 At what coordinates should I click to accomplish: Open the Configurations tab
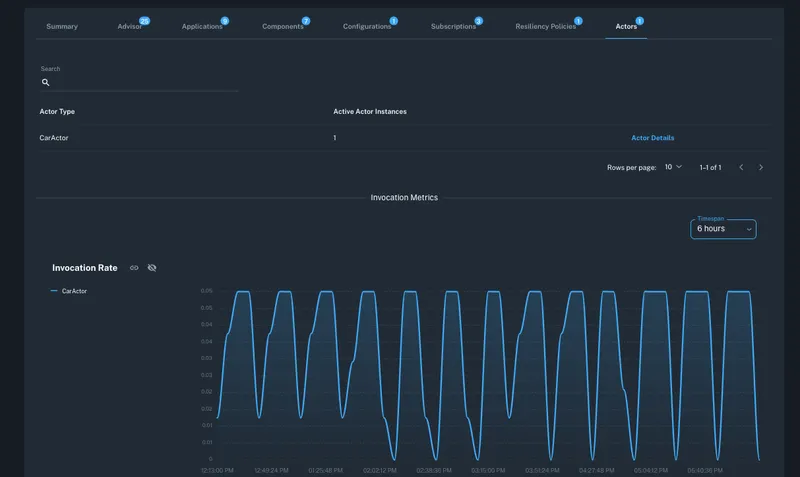[x=367, y=26]
